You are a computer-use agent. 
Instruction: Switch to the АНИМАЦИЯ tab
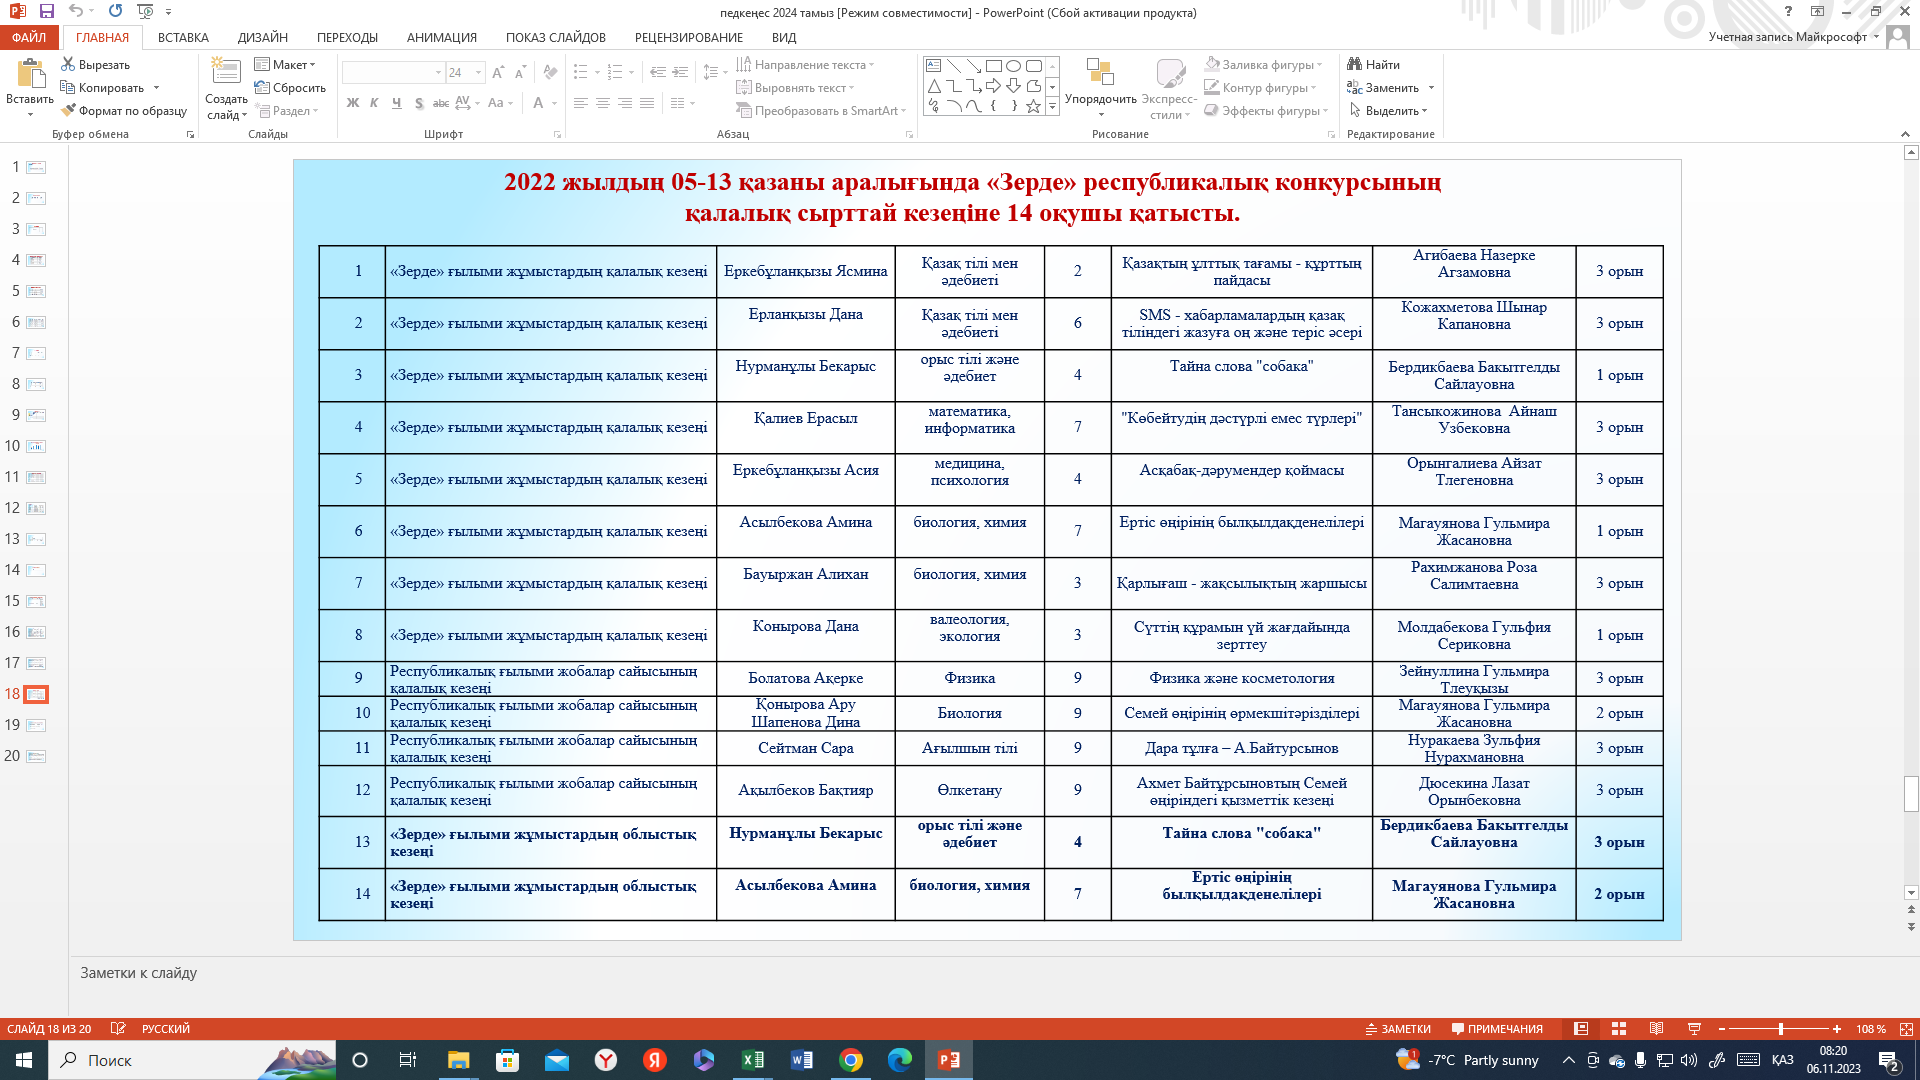(x=442, y=37)
